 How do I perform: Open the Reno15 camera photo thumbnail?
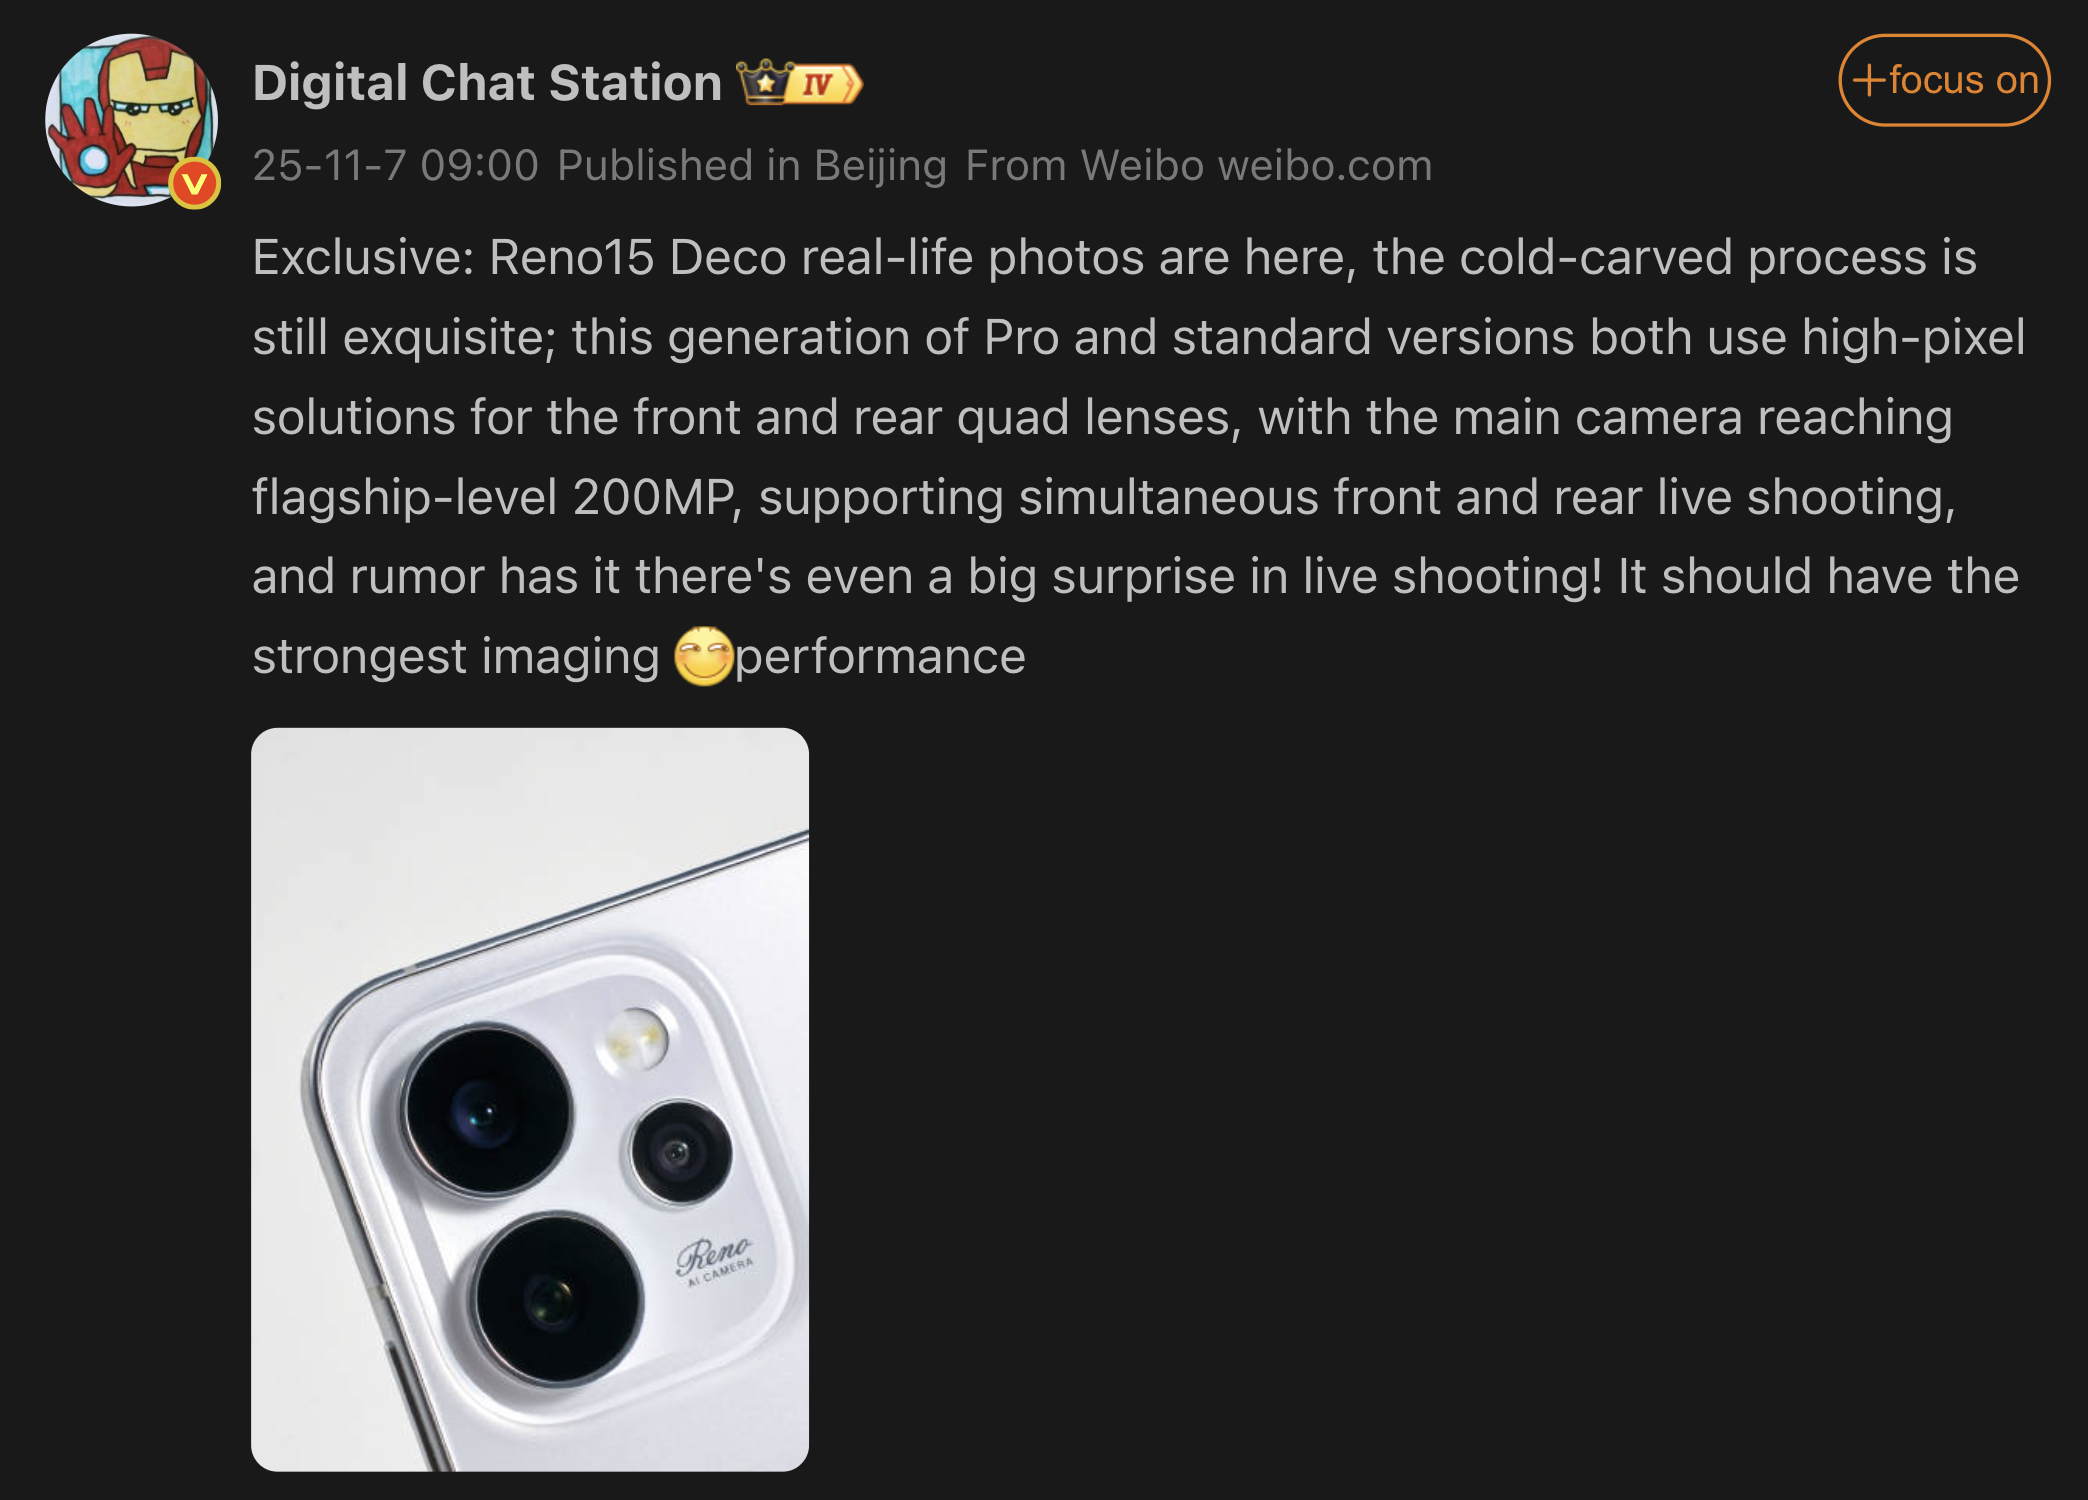click(530, 1099)
